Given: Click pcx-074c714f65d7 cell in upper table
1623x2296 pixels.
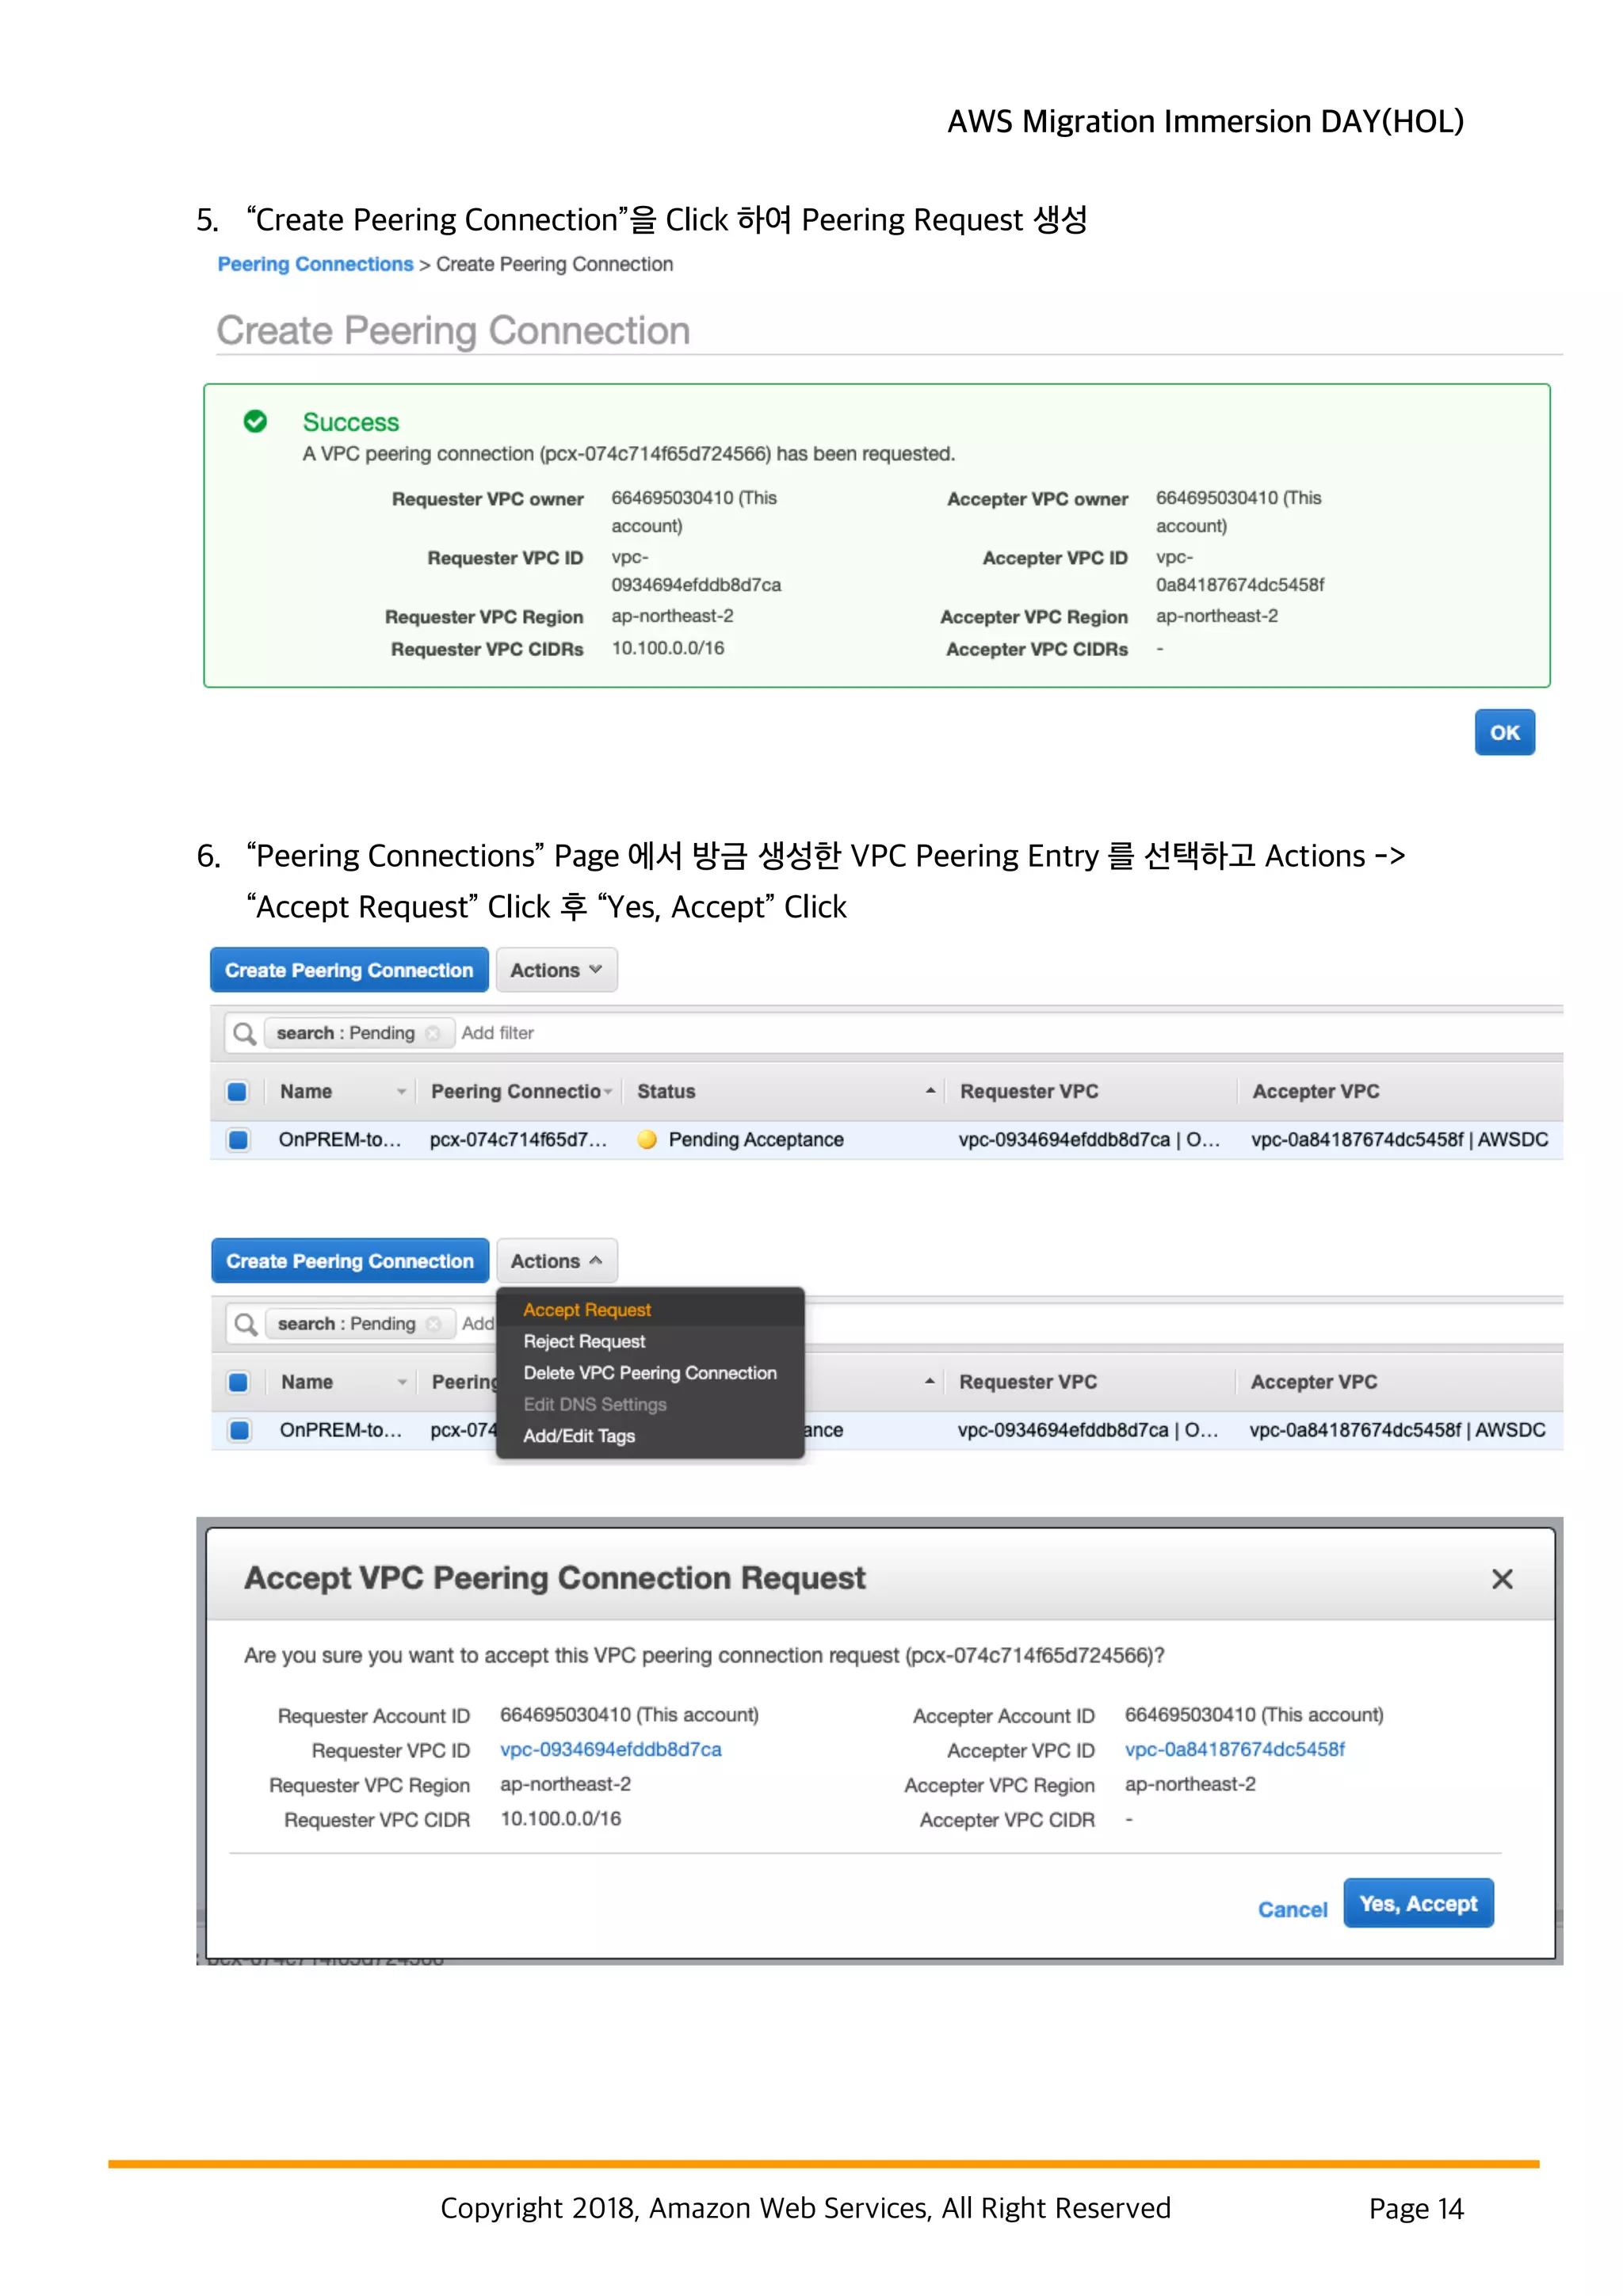Looking at the screenshot, I should click(x=518, y=1139).
